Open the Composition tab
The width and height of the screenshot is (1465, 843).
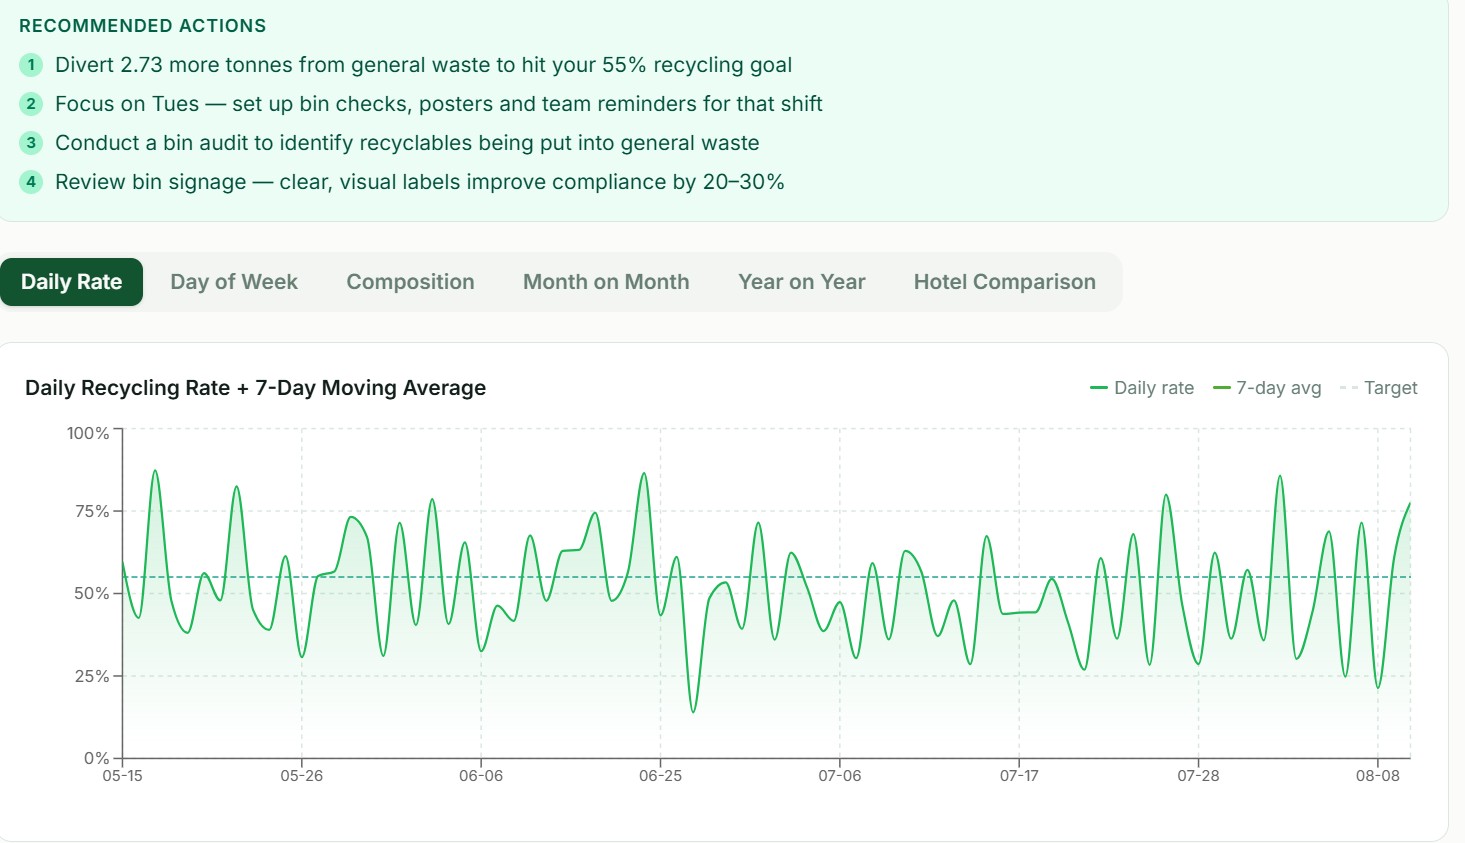[410, 282]
